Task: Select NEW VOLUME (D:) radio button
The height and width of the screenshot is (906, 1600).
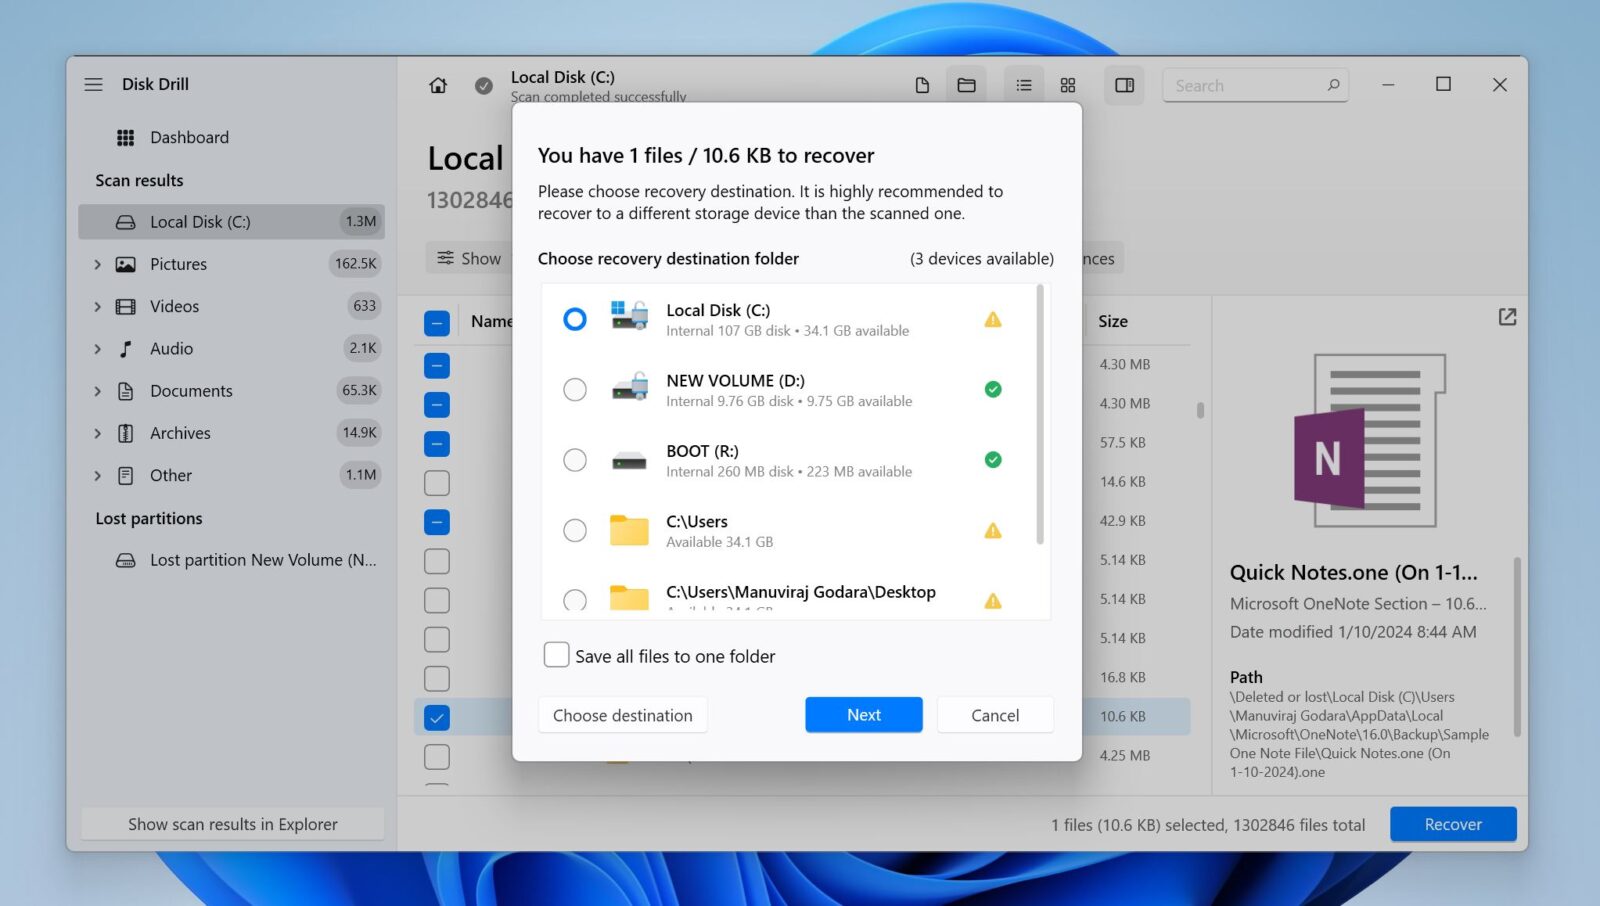Action: pos(575,390)
